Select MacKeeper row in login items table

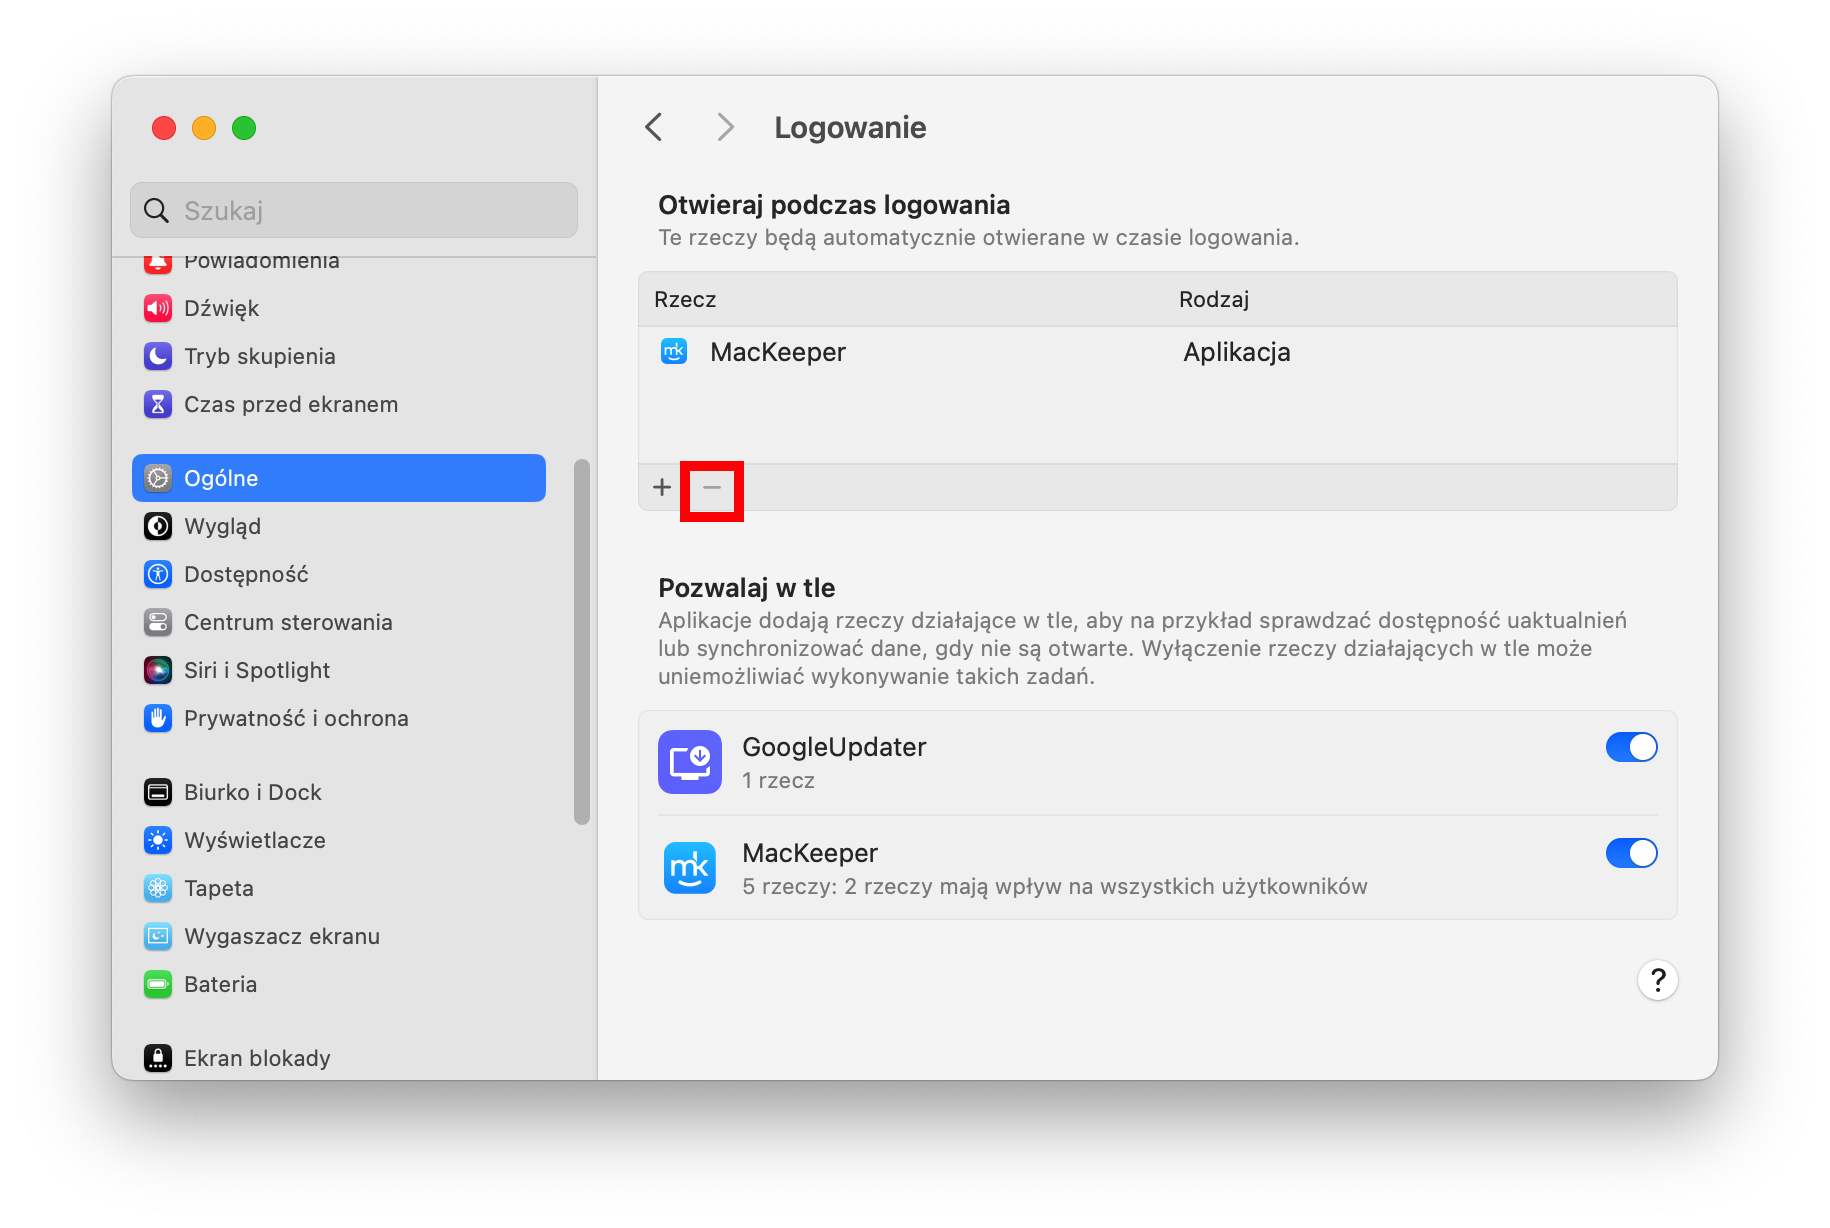1157,352
